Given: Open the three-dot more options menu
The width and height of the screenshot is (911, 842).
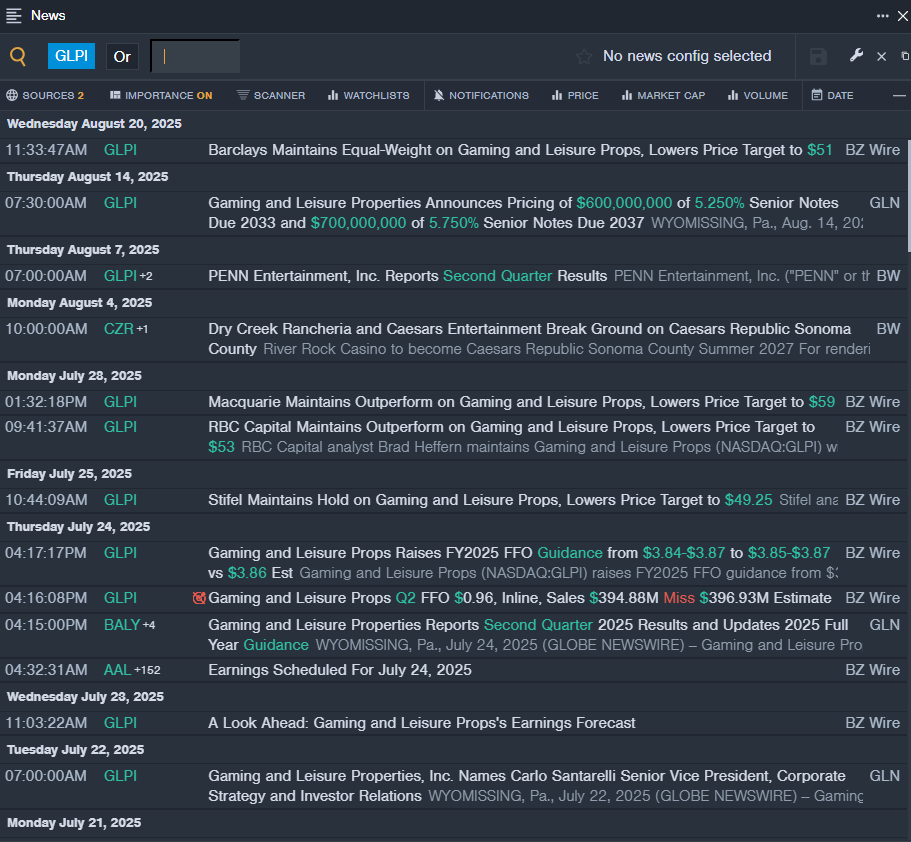Looking at the screenshot, I should coord(883,16).
